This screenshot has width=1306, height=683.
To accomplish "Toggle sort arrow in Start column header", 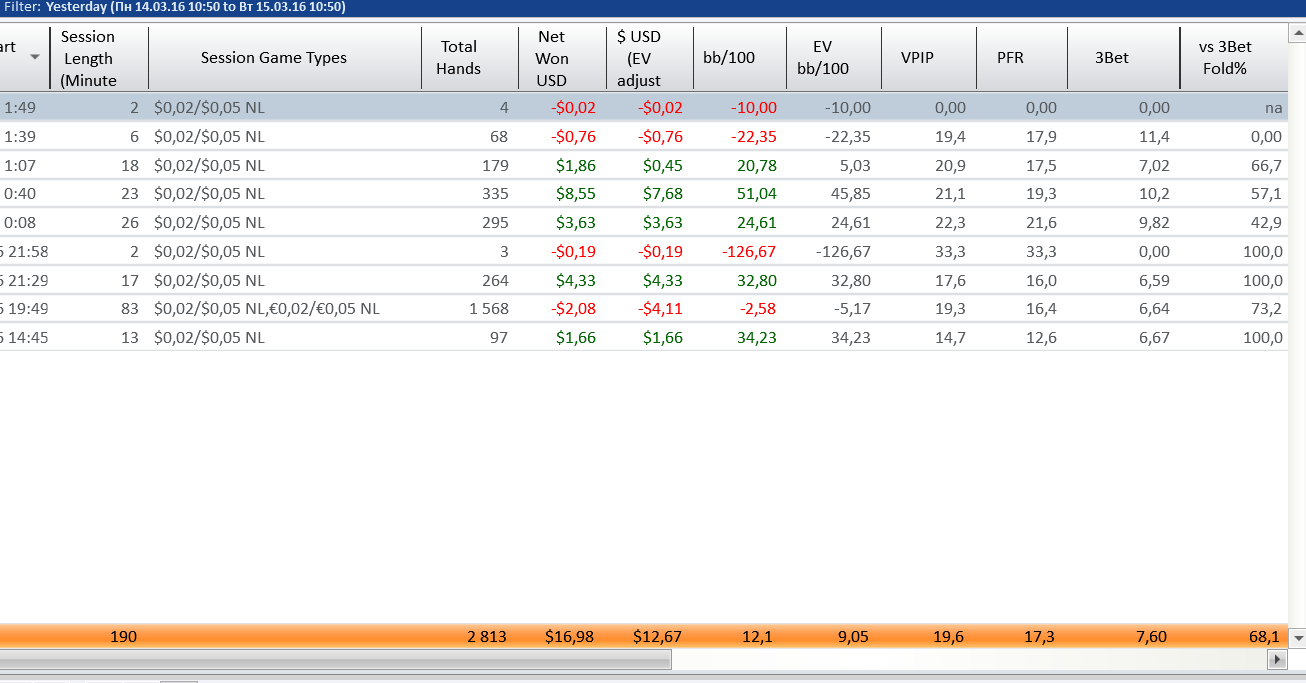I will (35, 57).
